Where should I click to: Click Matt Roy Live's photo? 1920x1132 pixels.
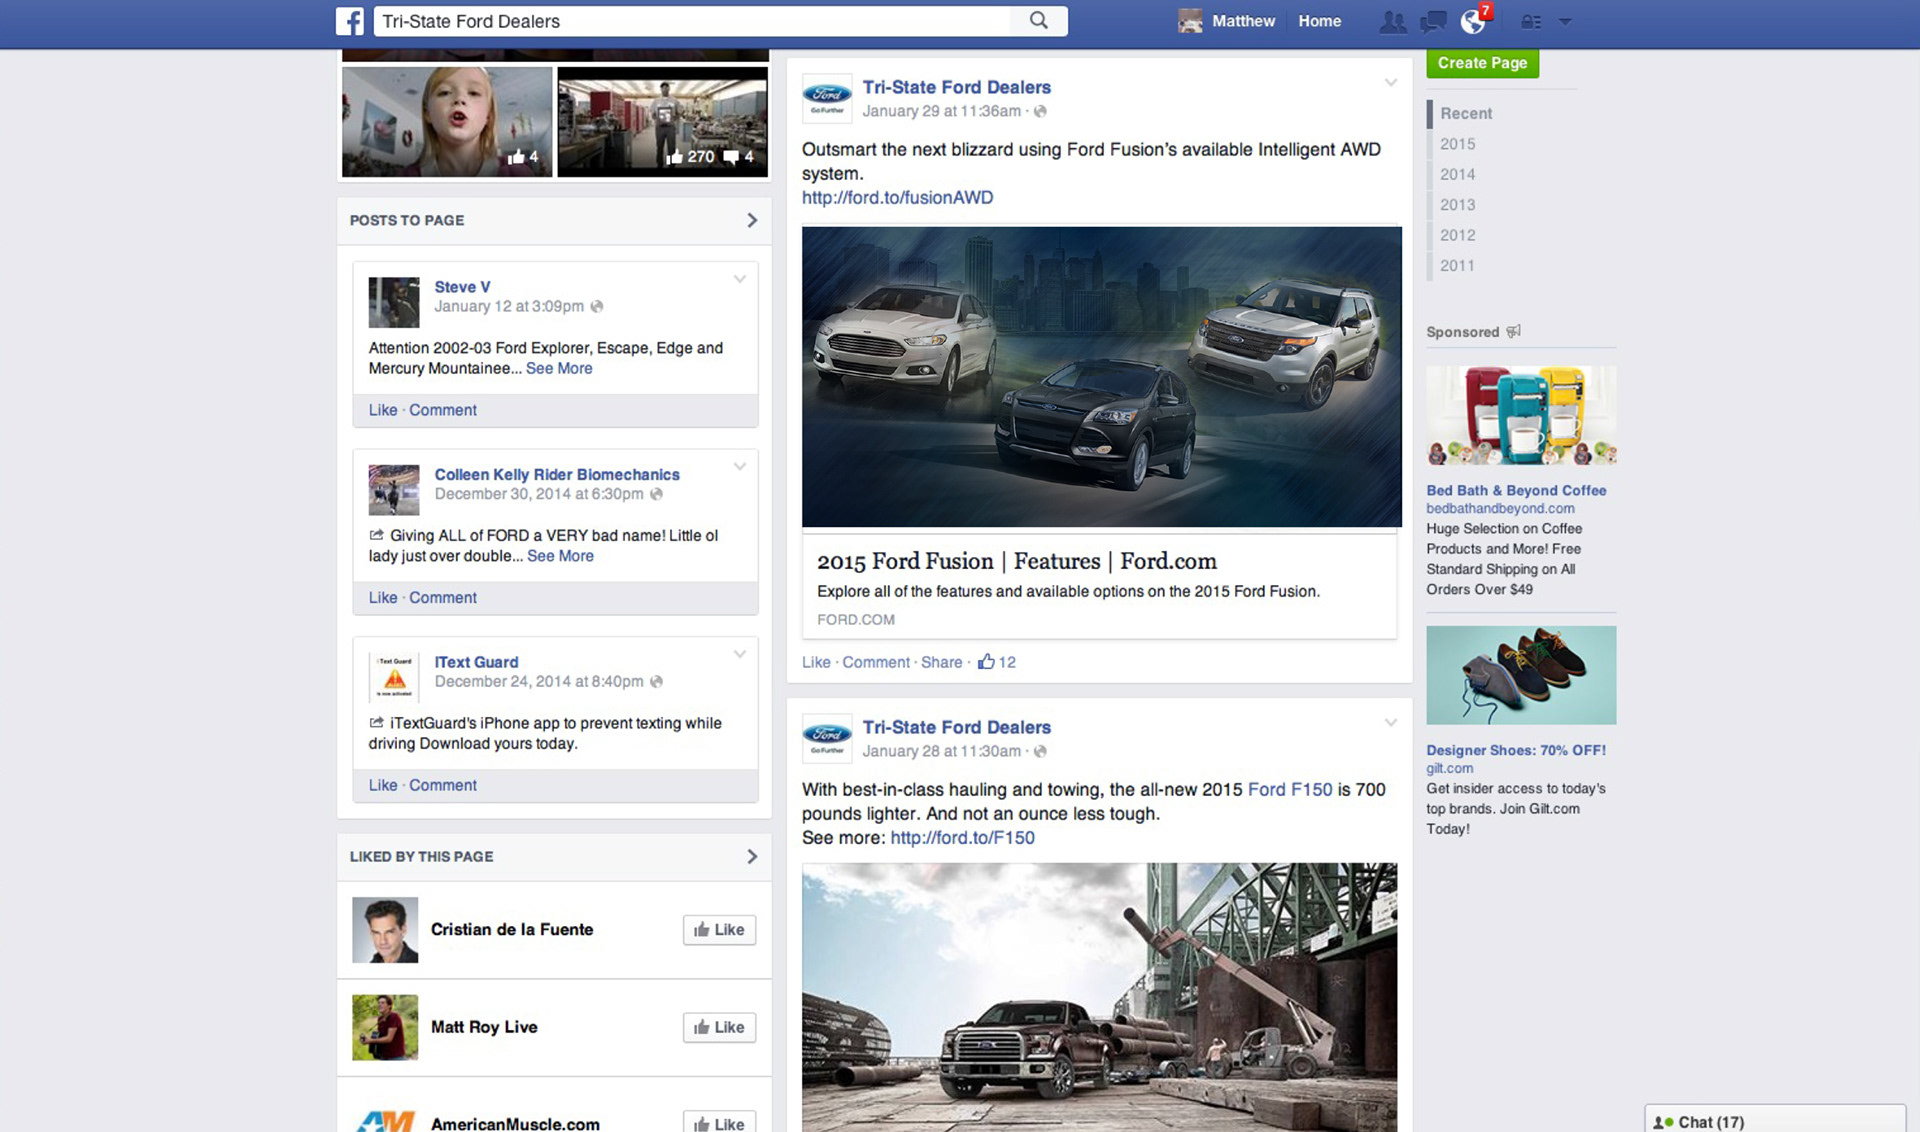(x=385, y=1027)
